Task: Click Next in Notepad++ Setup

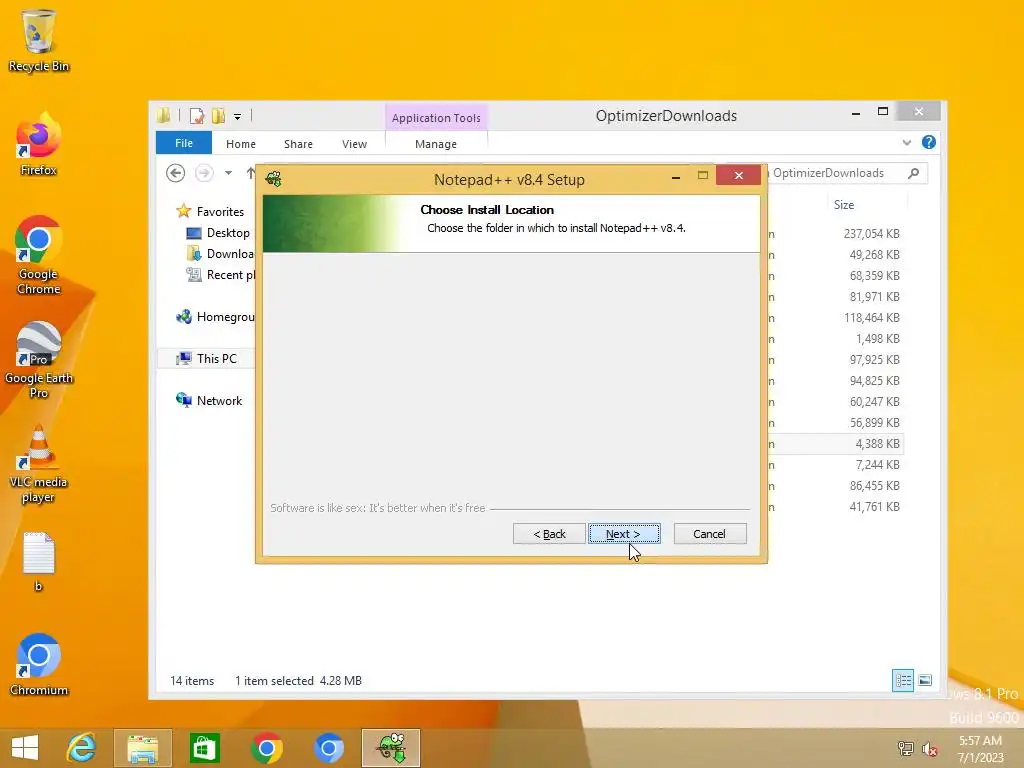Action: click(624, 534)
